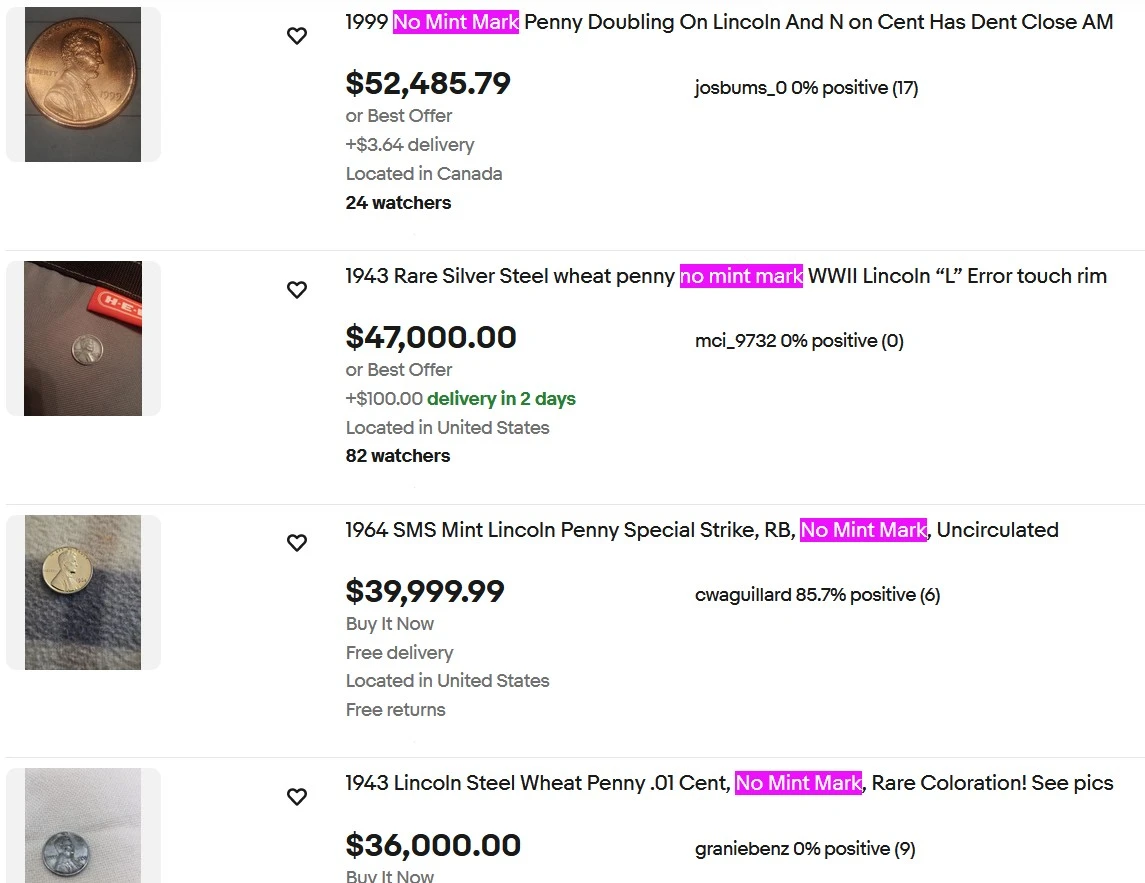
Task: View the 1943 steel penny on red tag photo
Action: 83,338
